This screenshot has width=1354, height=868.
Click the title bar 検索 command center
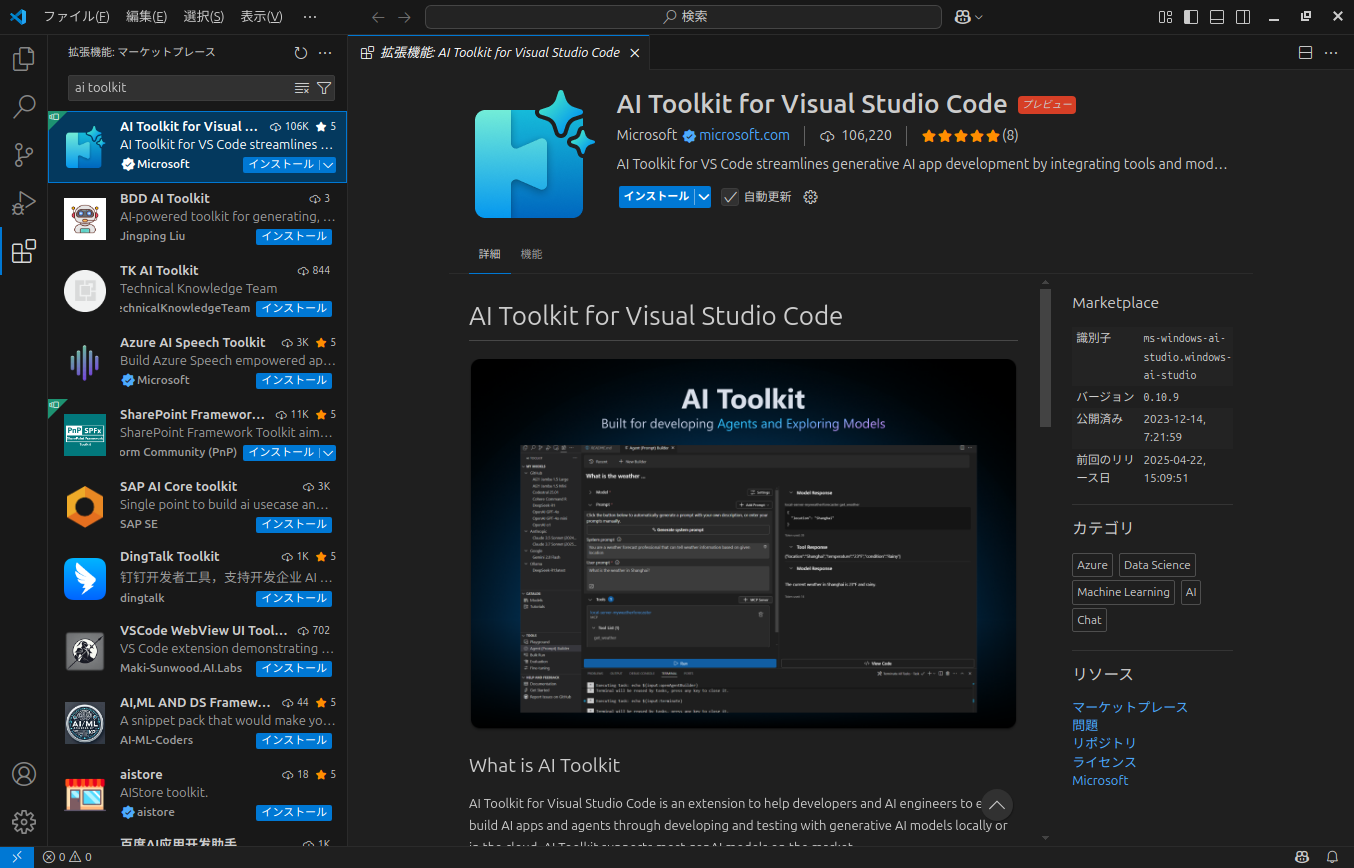point(683,17)
